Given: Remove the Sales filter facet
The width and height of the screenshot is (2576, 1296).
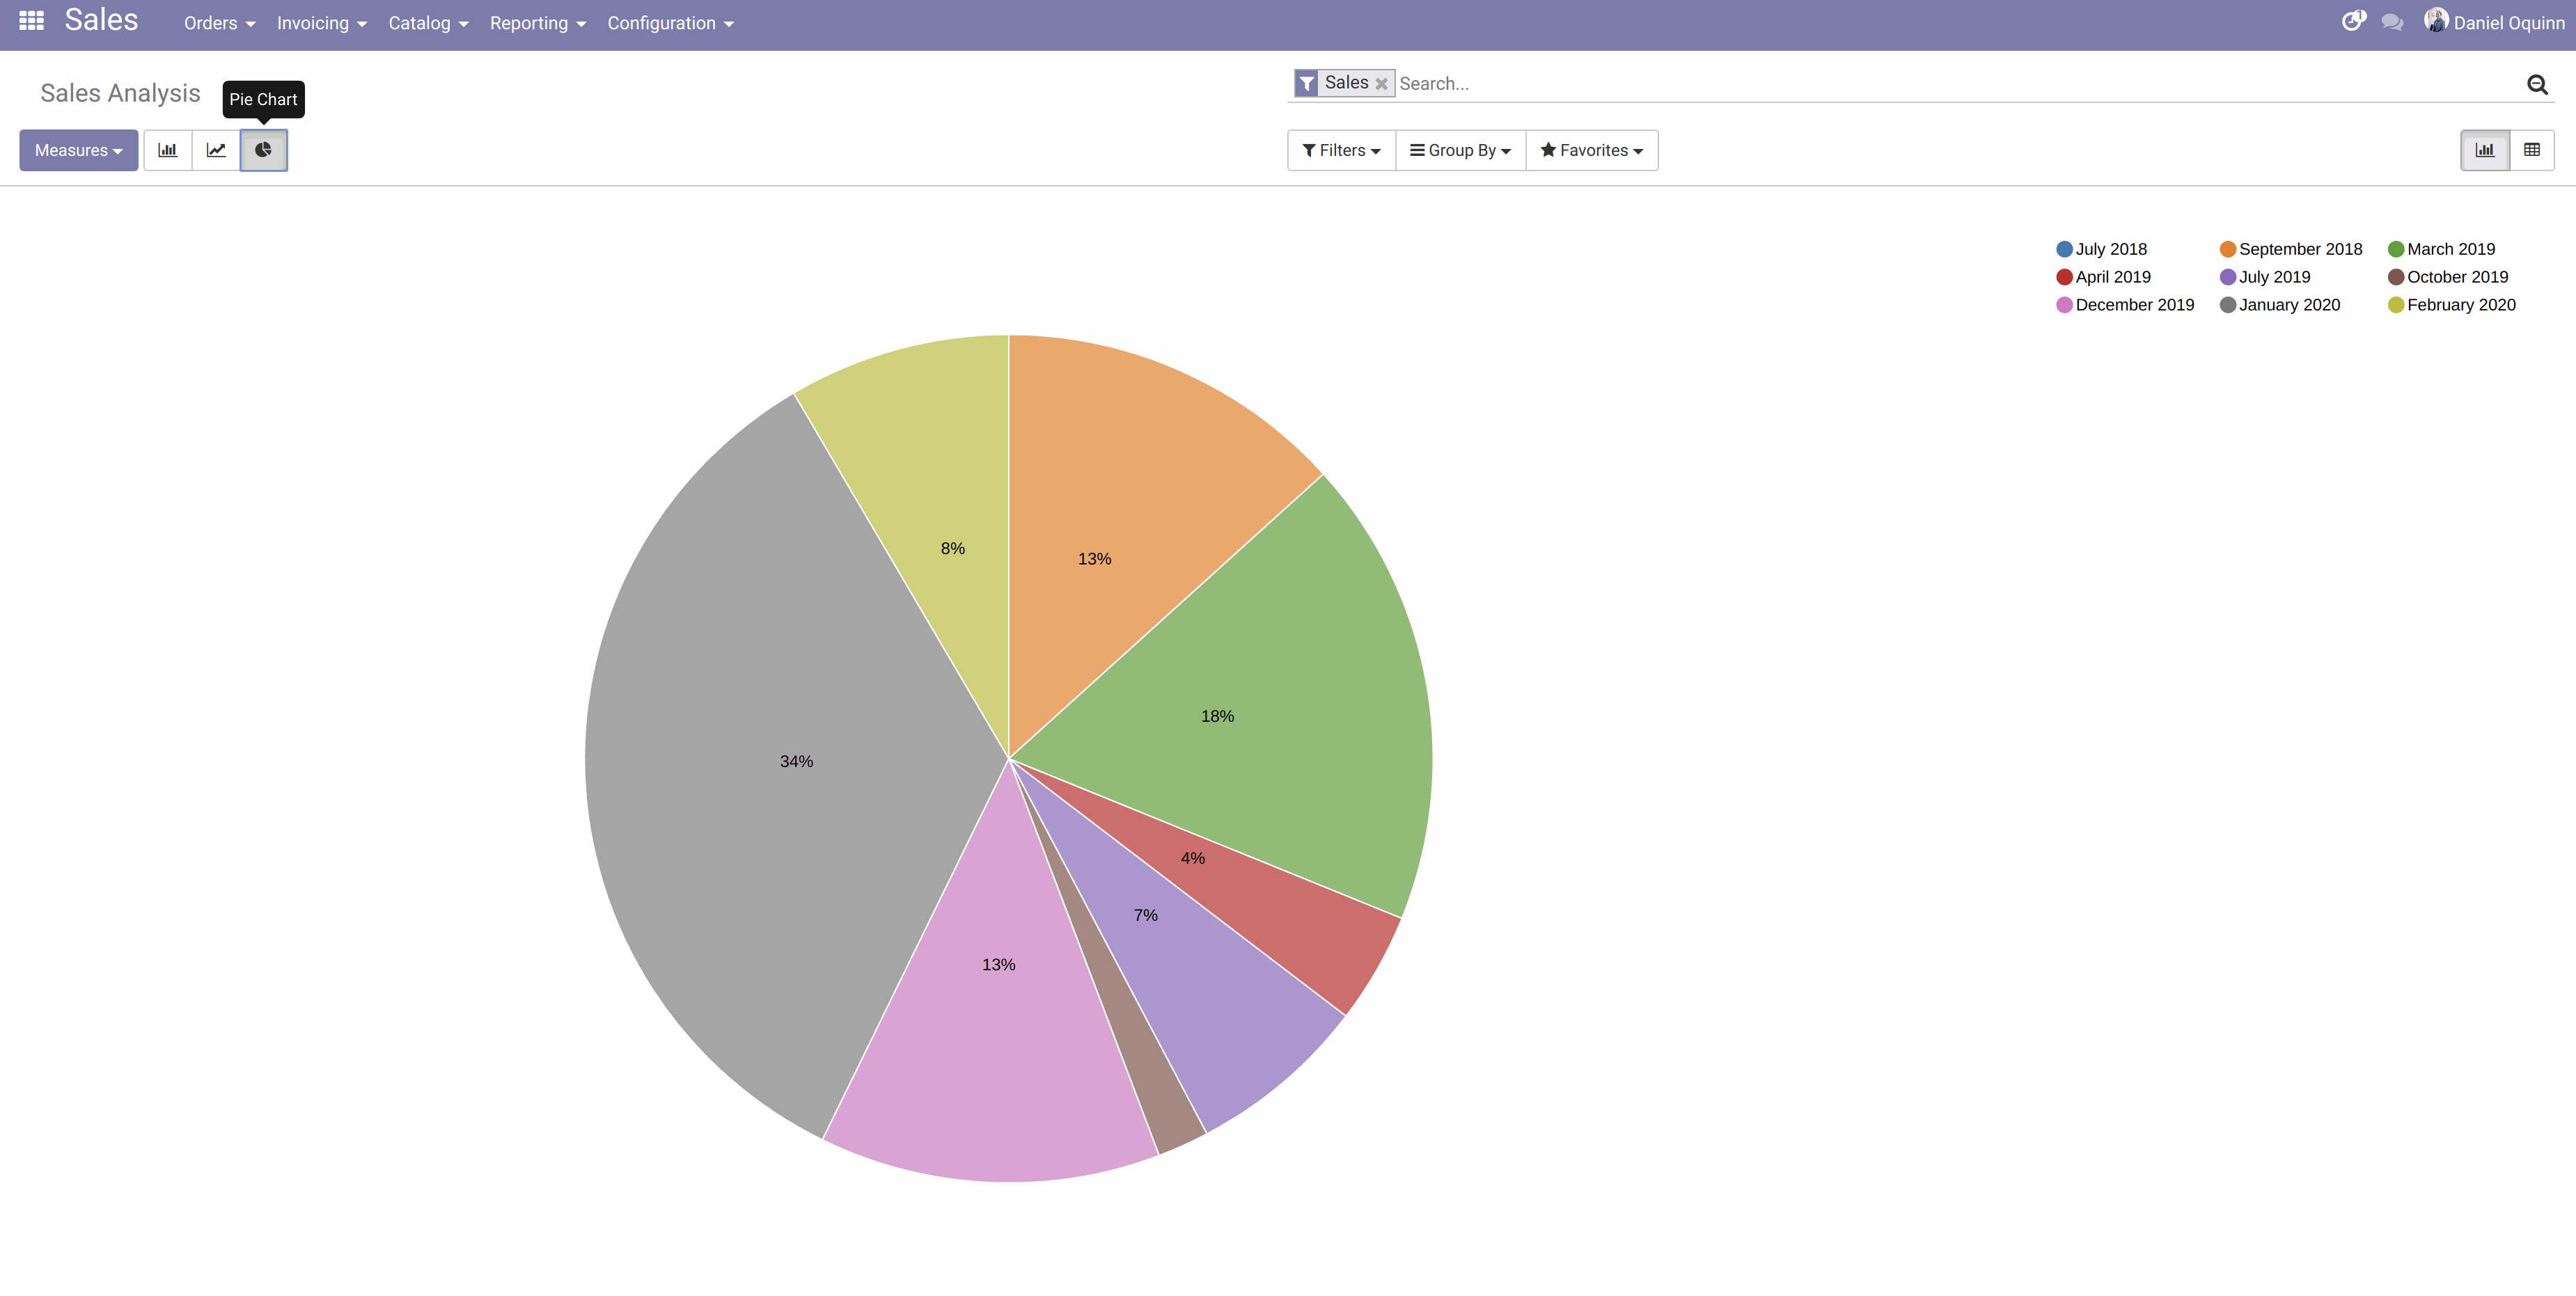Looking at the screenshot, I should click(1381, 84).
